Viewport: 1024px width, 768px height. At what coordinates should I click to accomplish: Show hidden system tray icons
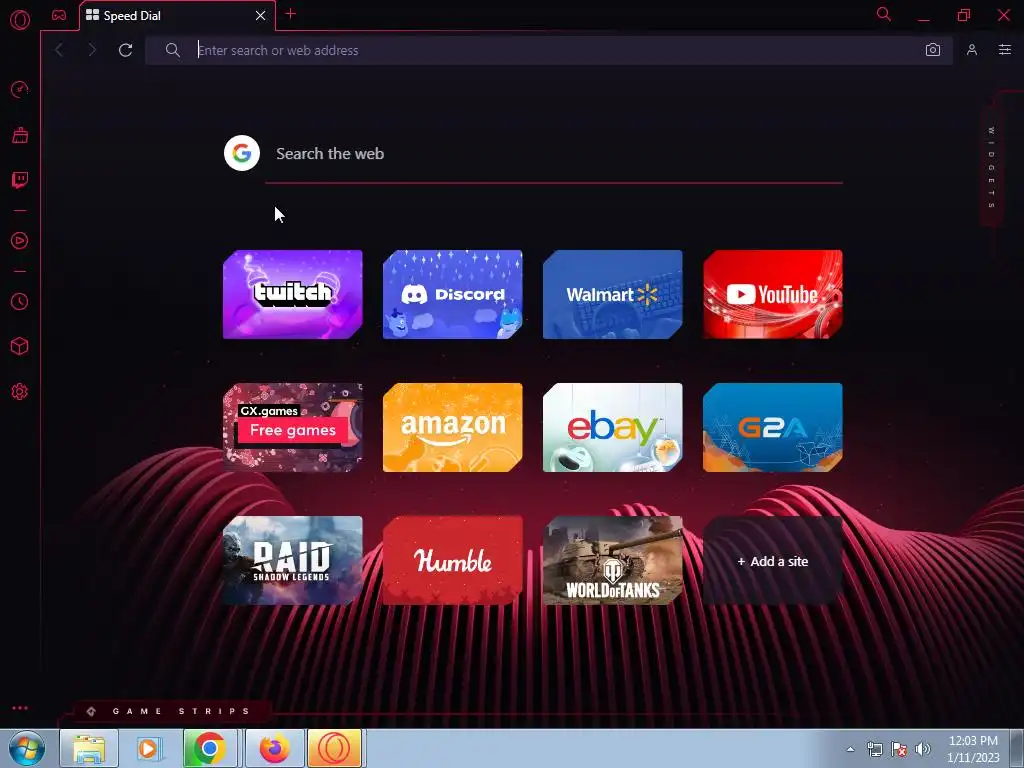click(x=850, y=750)
